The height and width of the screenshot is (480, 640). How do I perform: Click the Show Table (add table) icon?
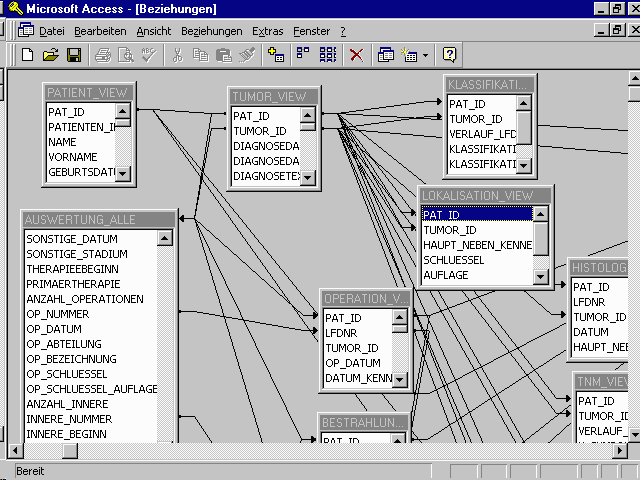click(277, 55)
